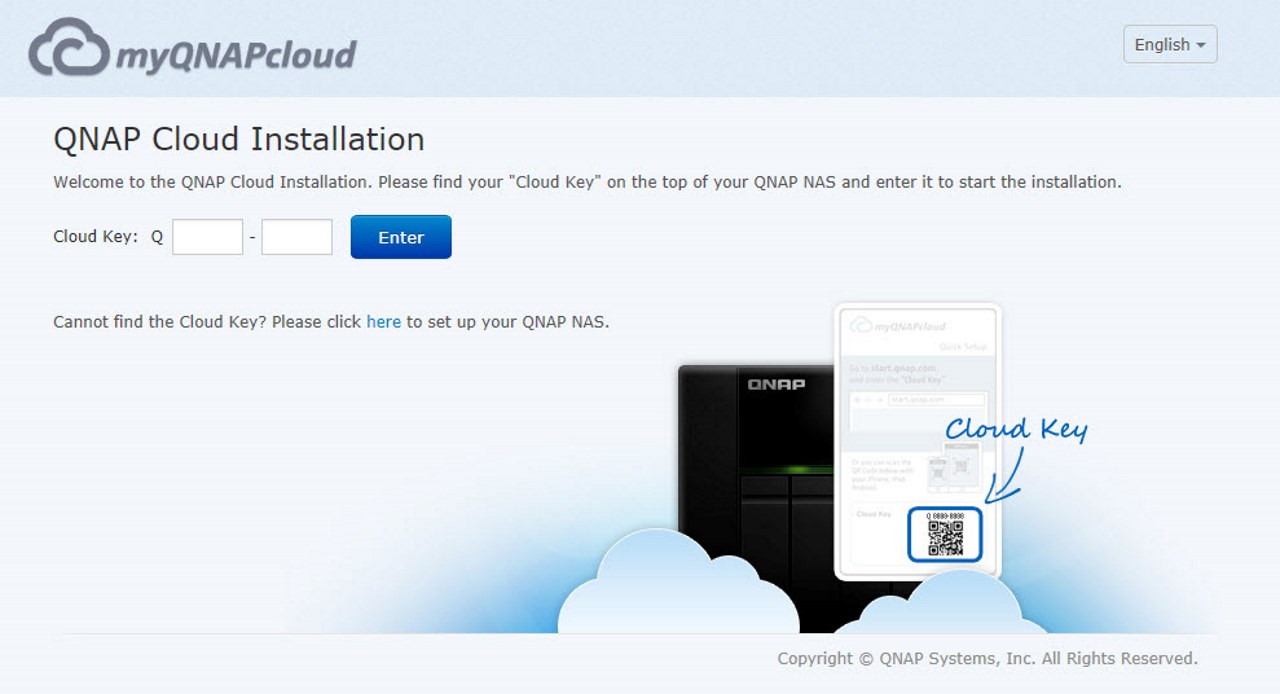Click the myQNAPcloud logo
This screenshot has width=1280, height=694.
click(192, 48)
